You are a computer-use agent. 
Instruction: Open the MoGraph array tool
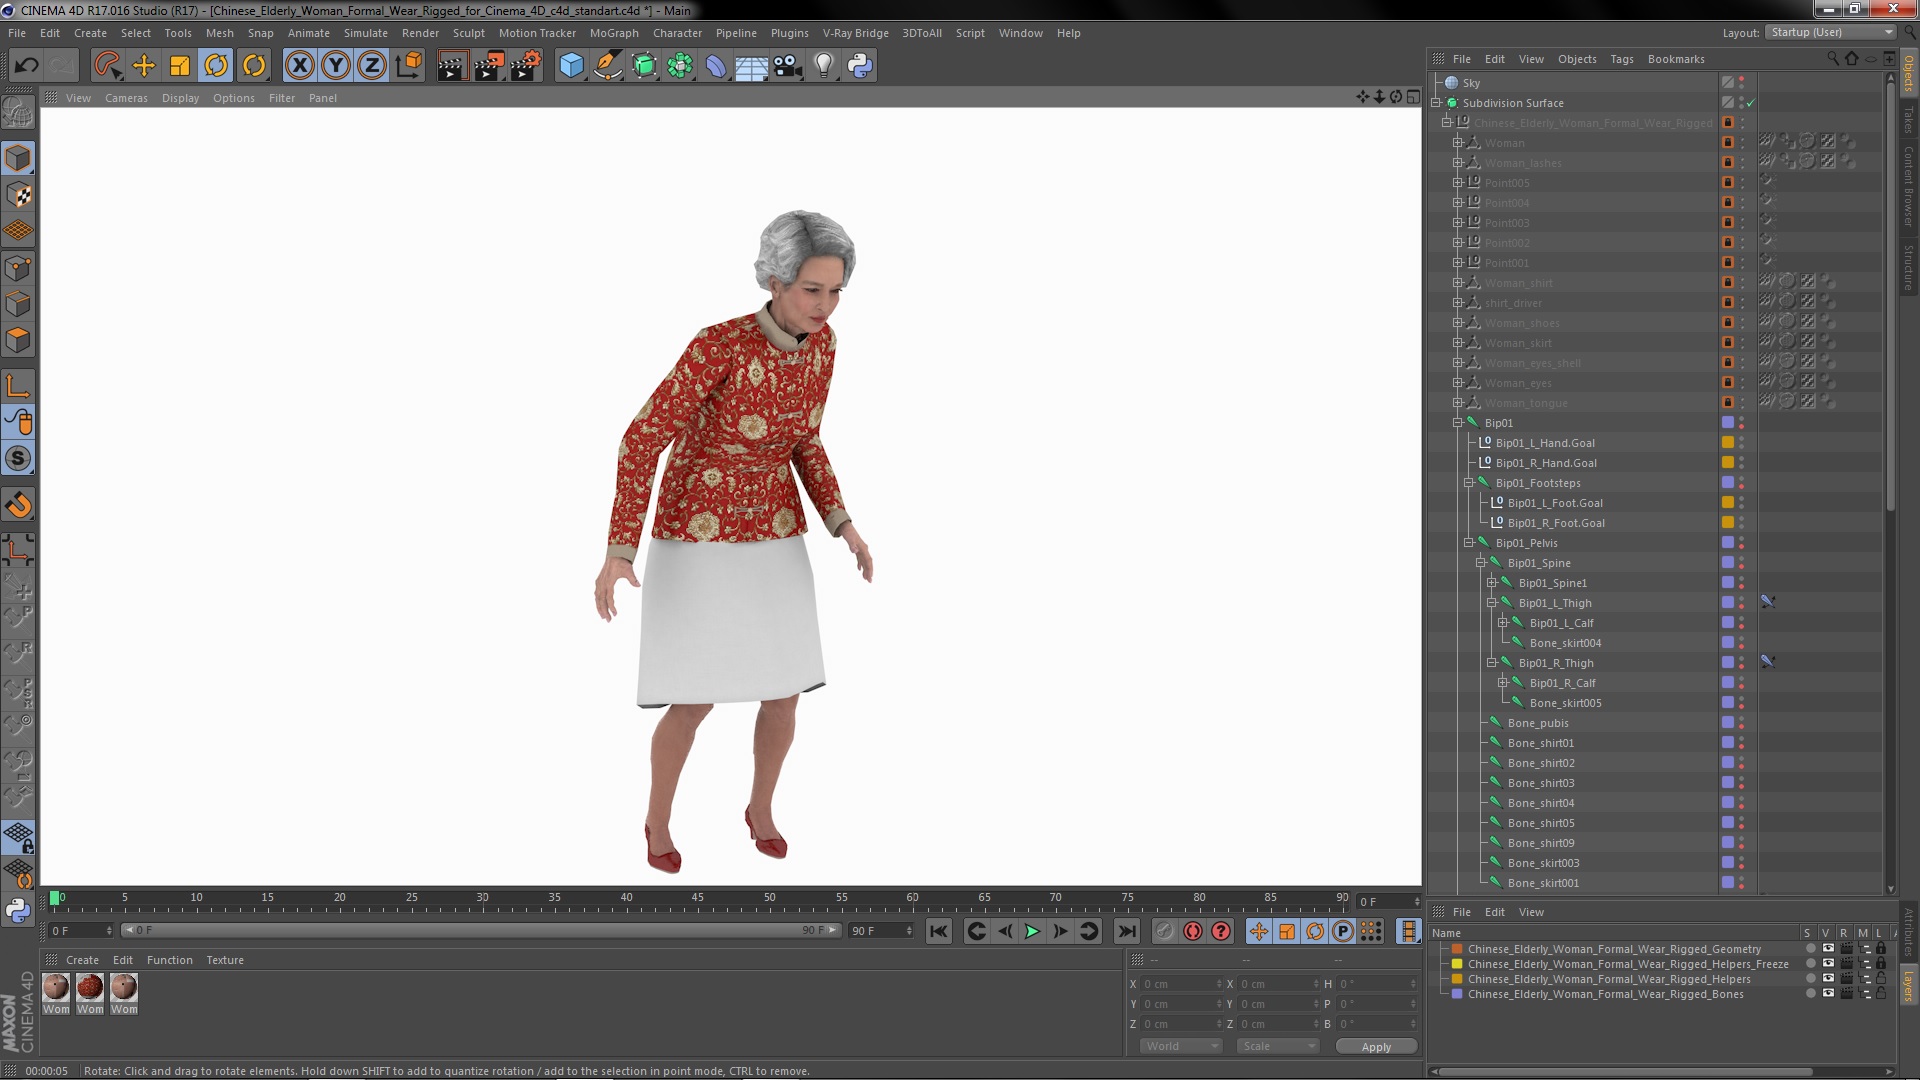pos(680,66)
